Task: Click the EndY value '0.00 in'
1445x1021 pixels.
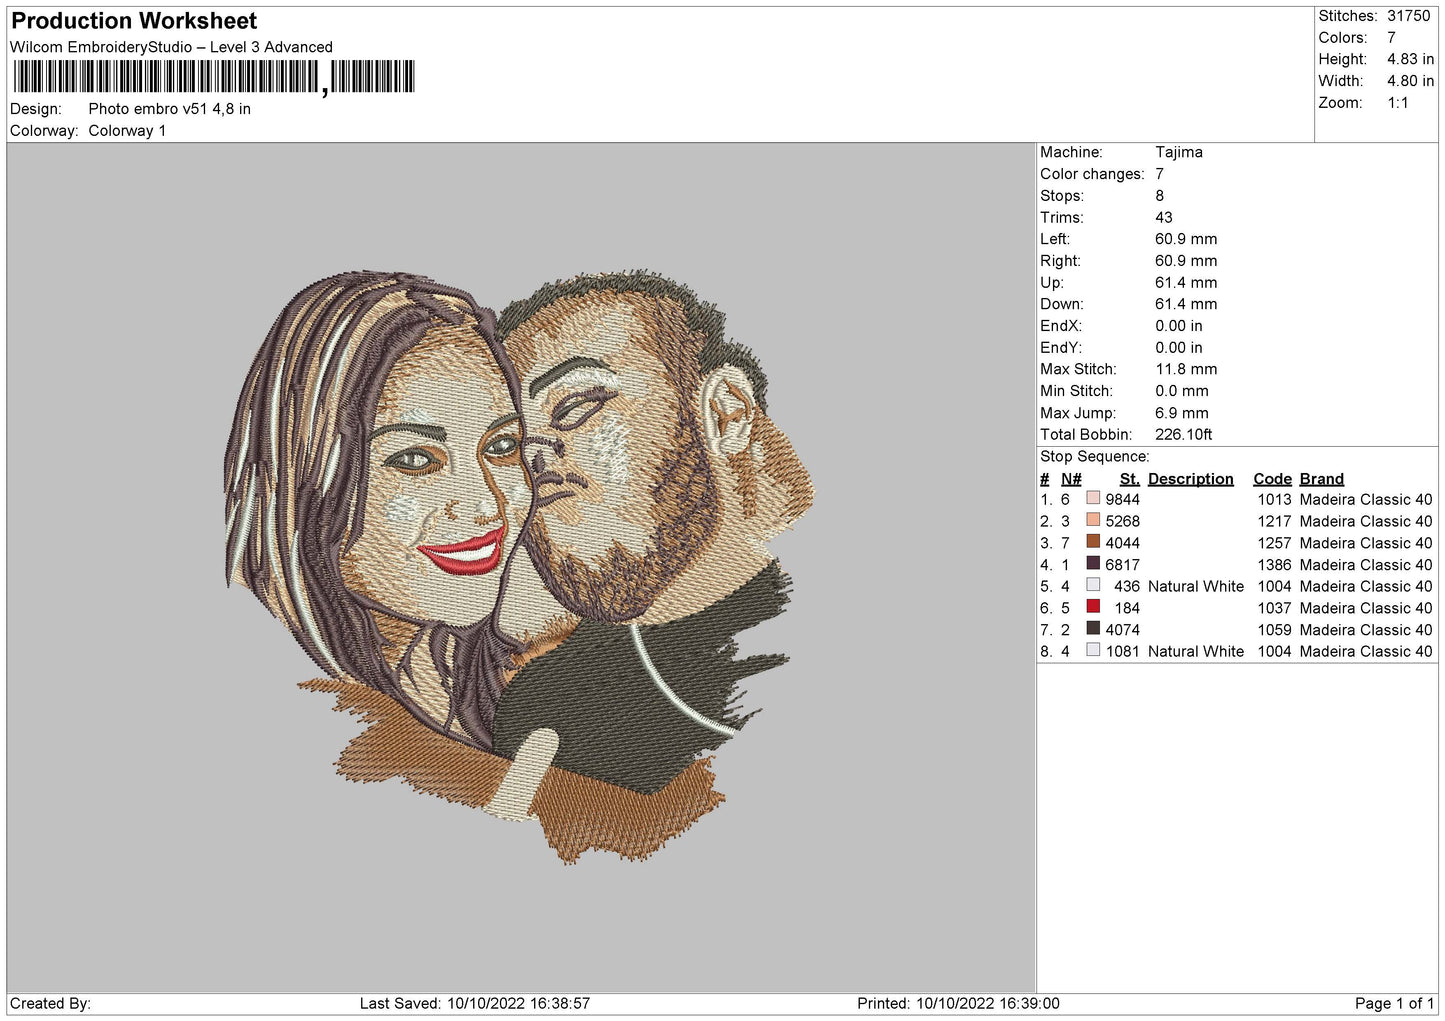Action: coord(1179,348)
